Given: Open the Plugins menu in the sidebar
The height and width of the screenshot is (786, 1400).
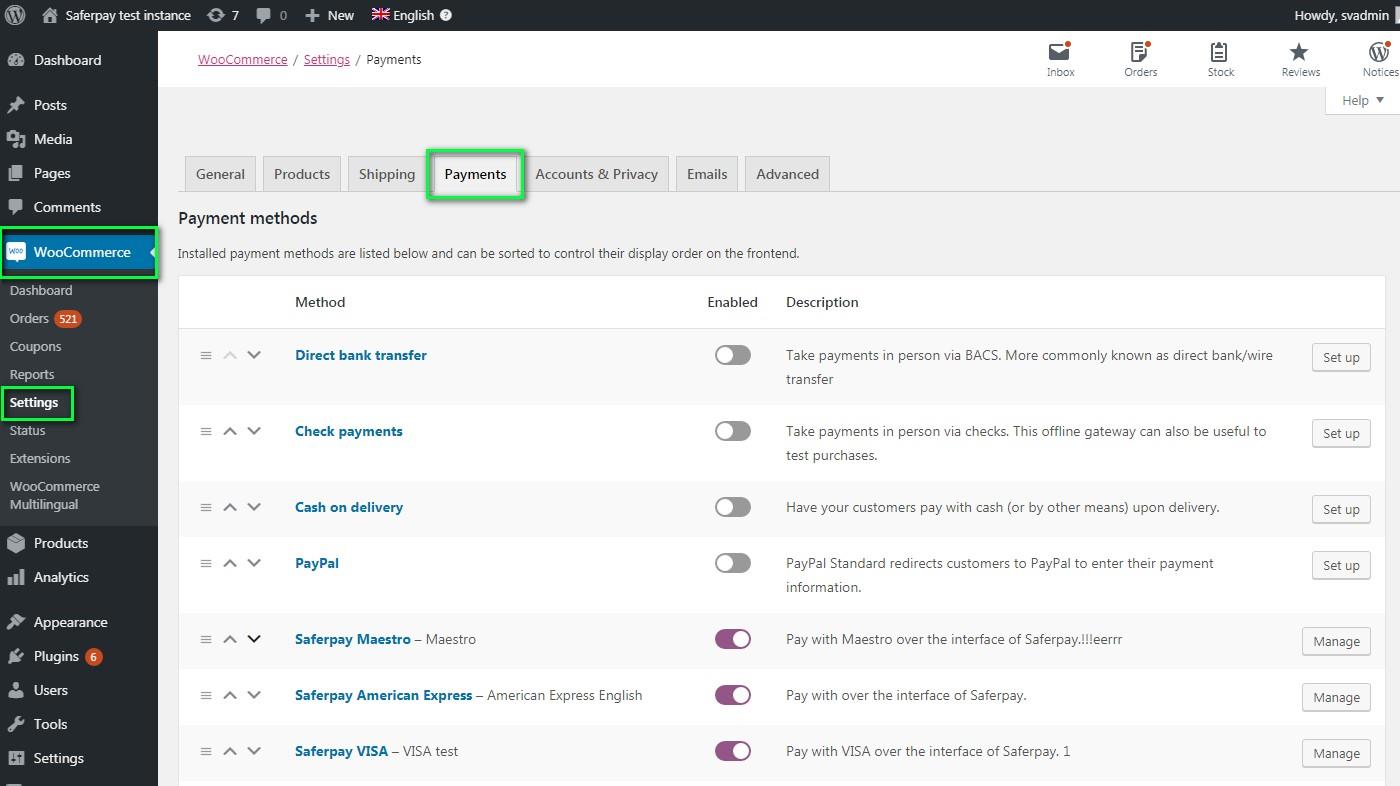Looking at the screenshot, I should click(56, 656).
